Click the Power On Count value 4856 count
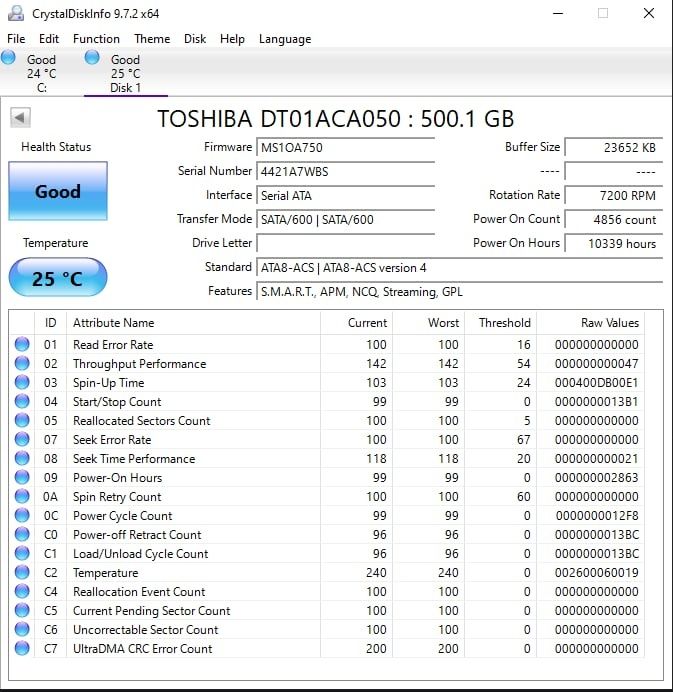Screen dimensions: 673x692 (614, 219)
